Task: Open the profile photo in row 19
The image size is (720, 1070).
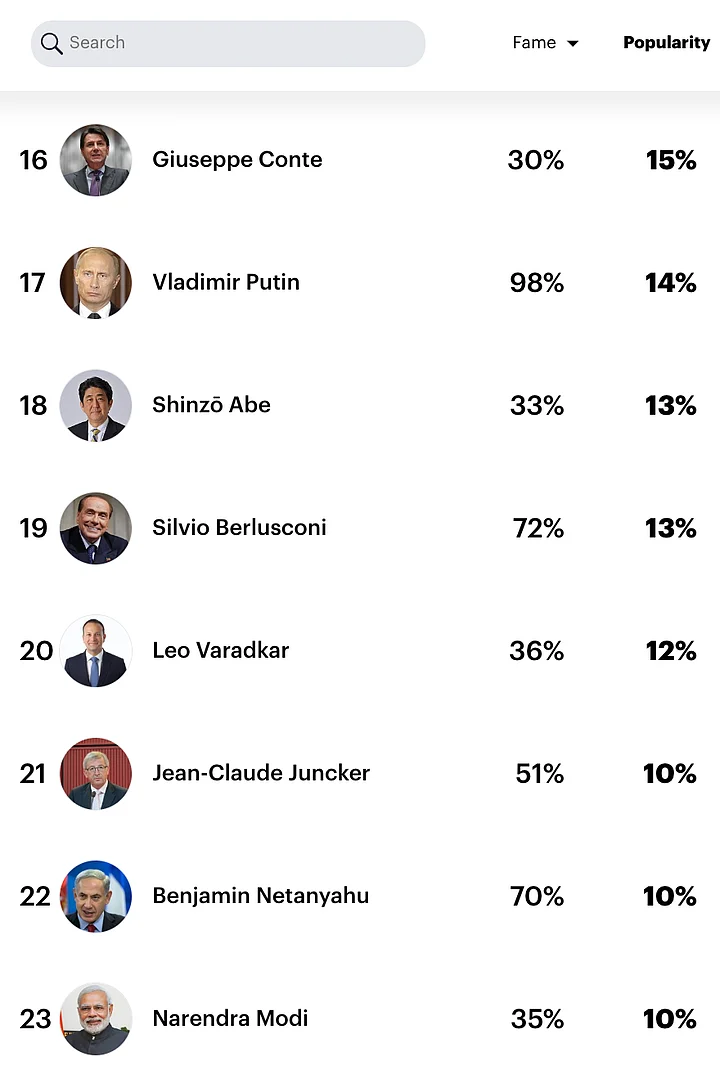Action: point(96,528)
